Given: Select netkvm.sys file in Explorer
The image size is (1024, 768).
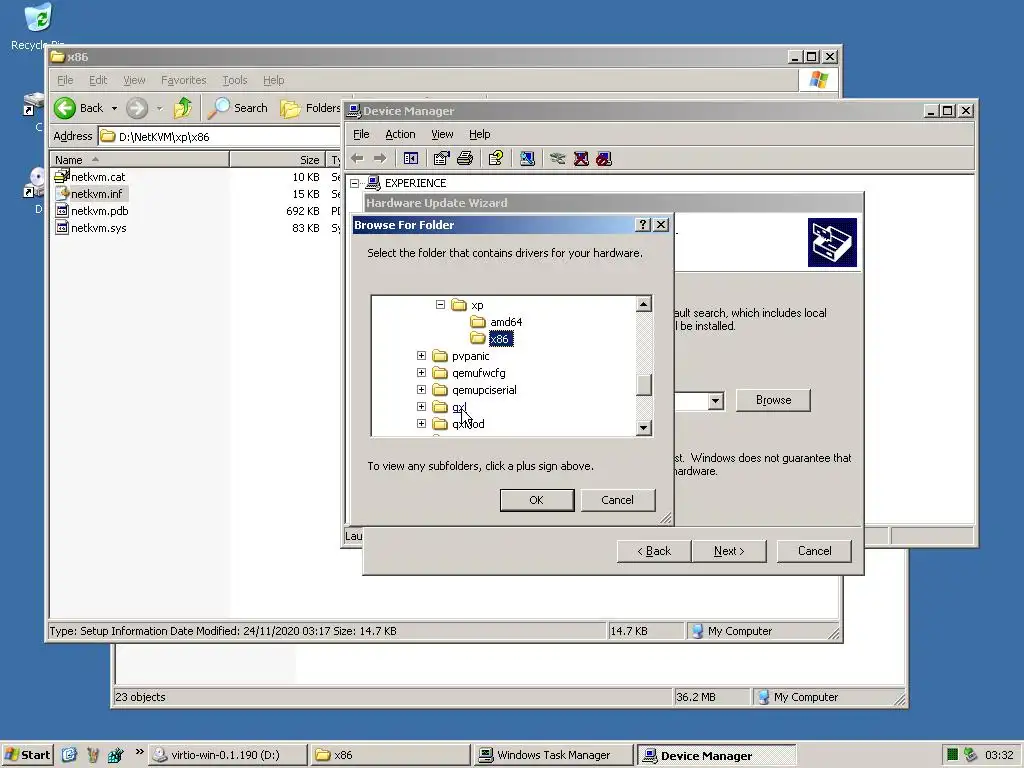Looking at the screenshot, I should coord(91,227).
